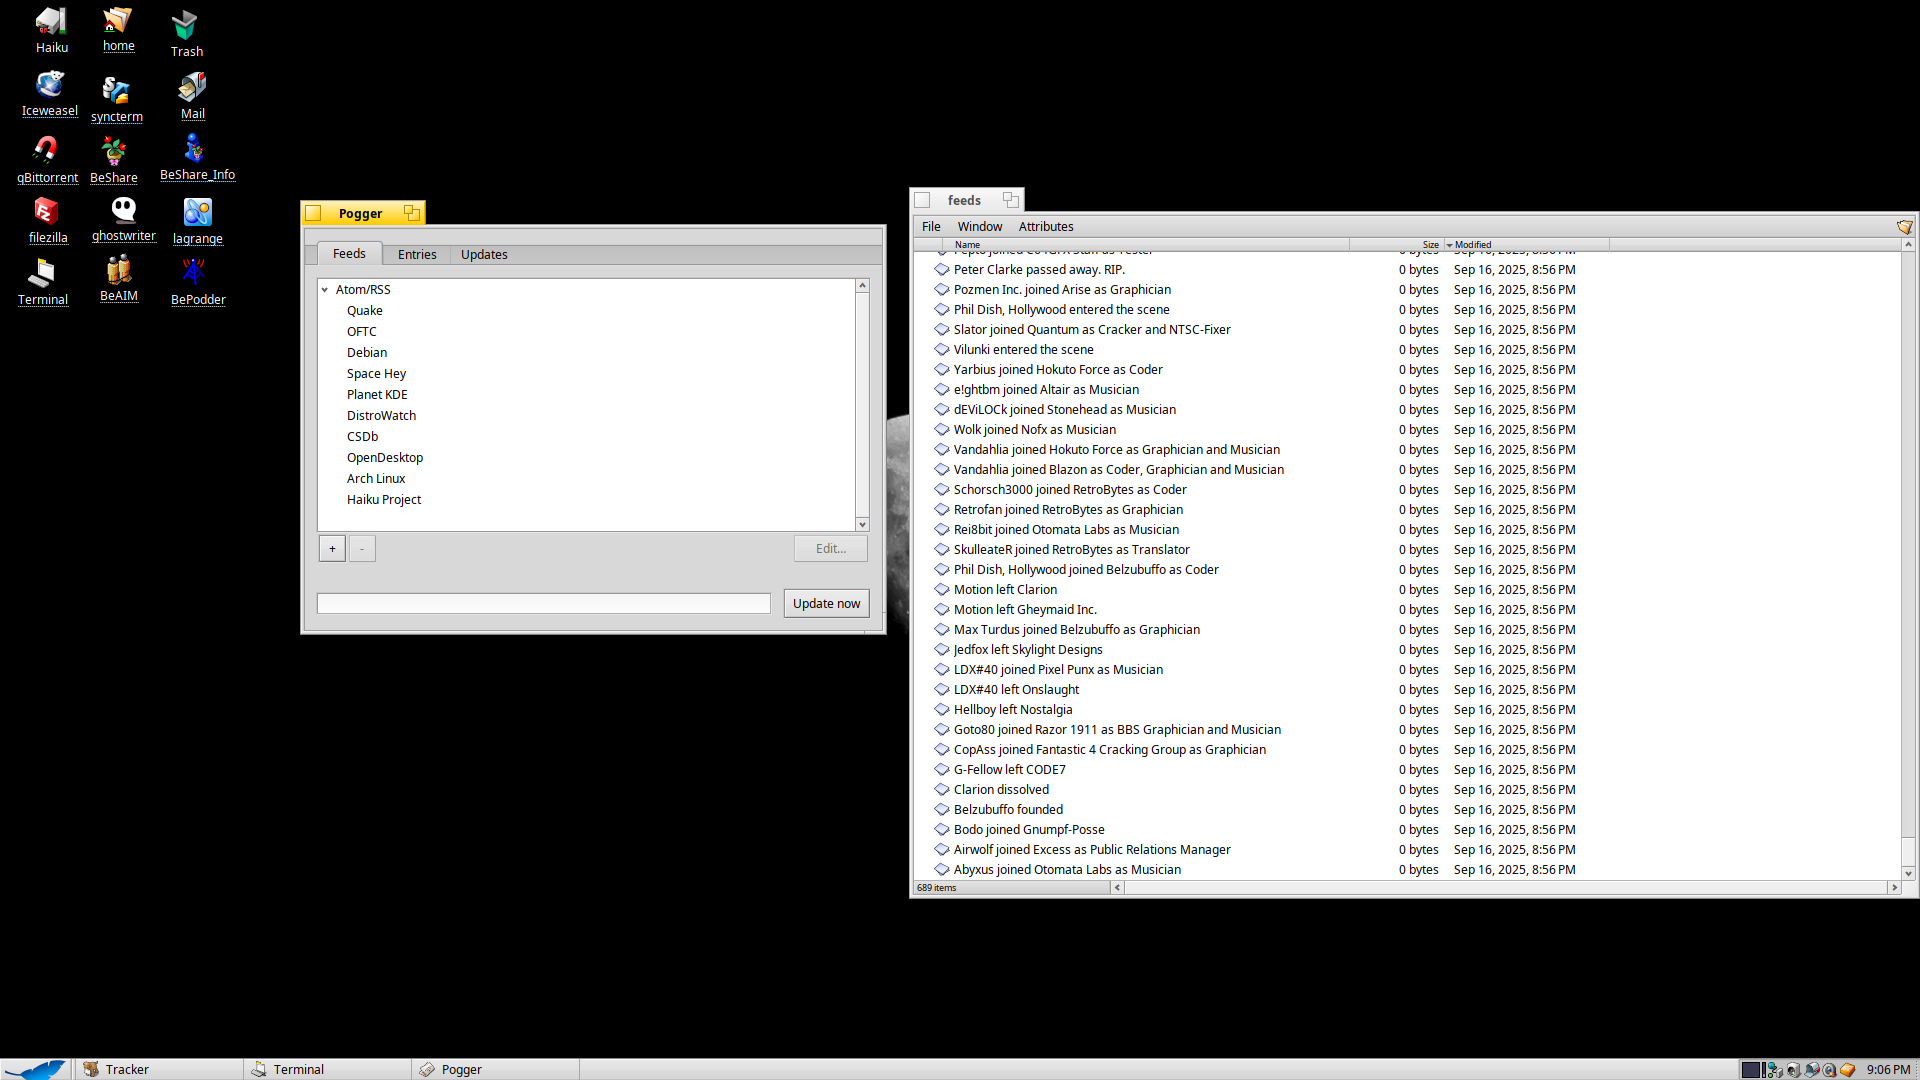
Task: Click the feed list scroll-down arrow
Action: [862, 525]
